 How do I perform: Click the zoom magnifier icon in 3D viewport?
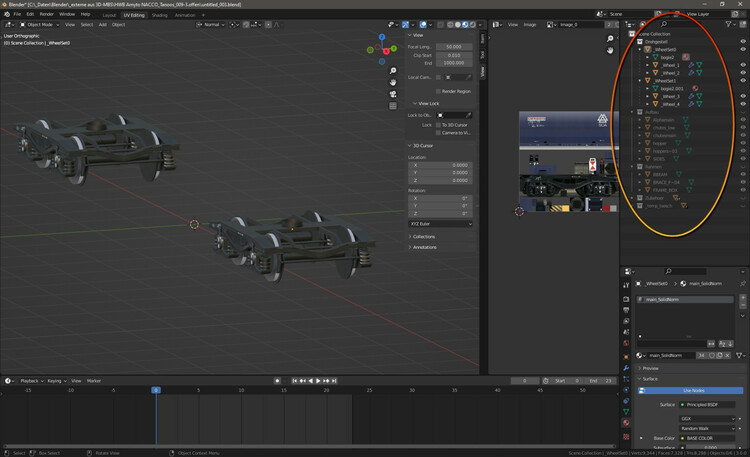click(x=393, y=71)
